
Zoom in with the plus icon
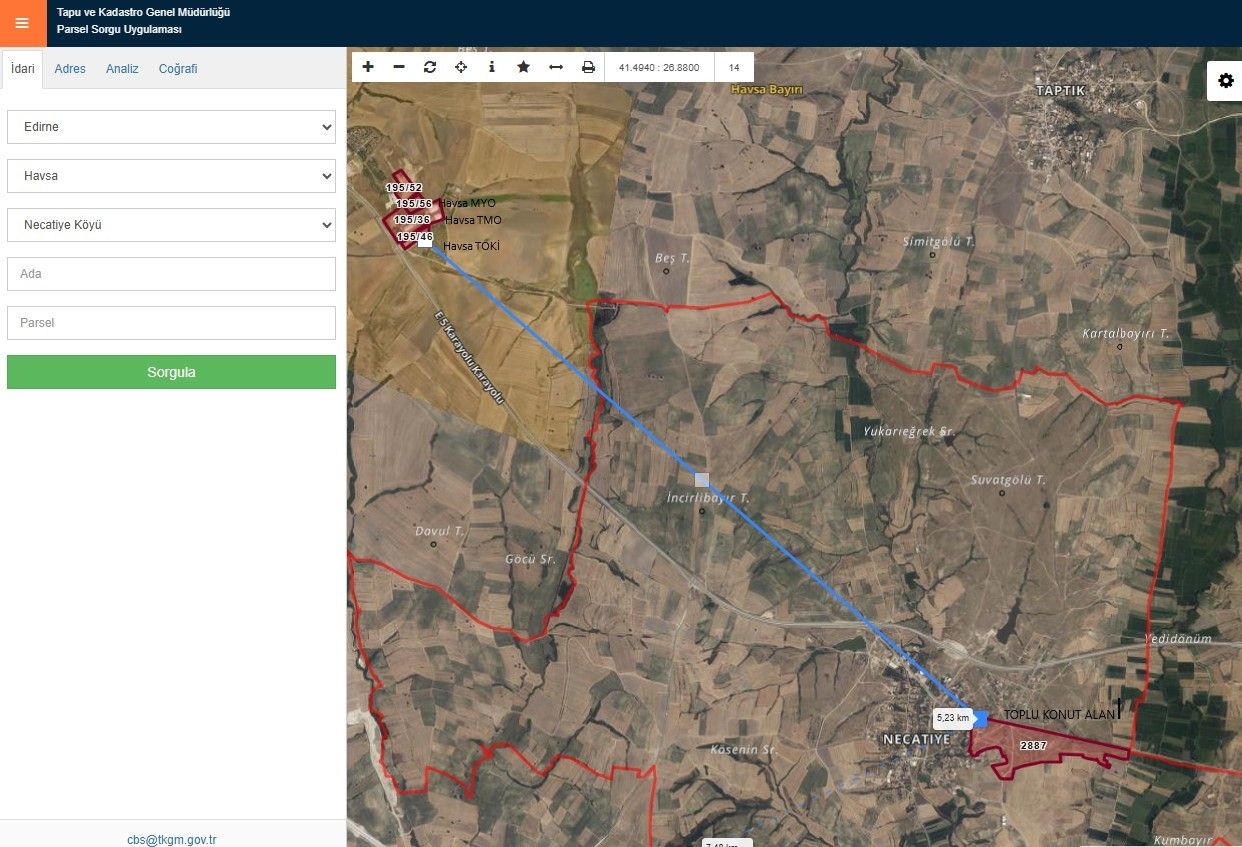point(368,67)
